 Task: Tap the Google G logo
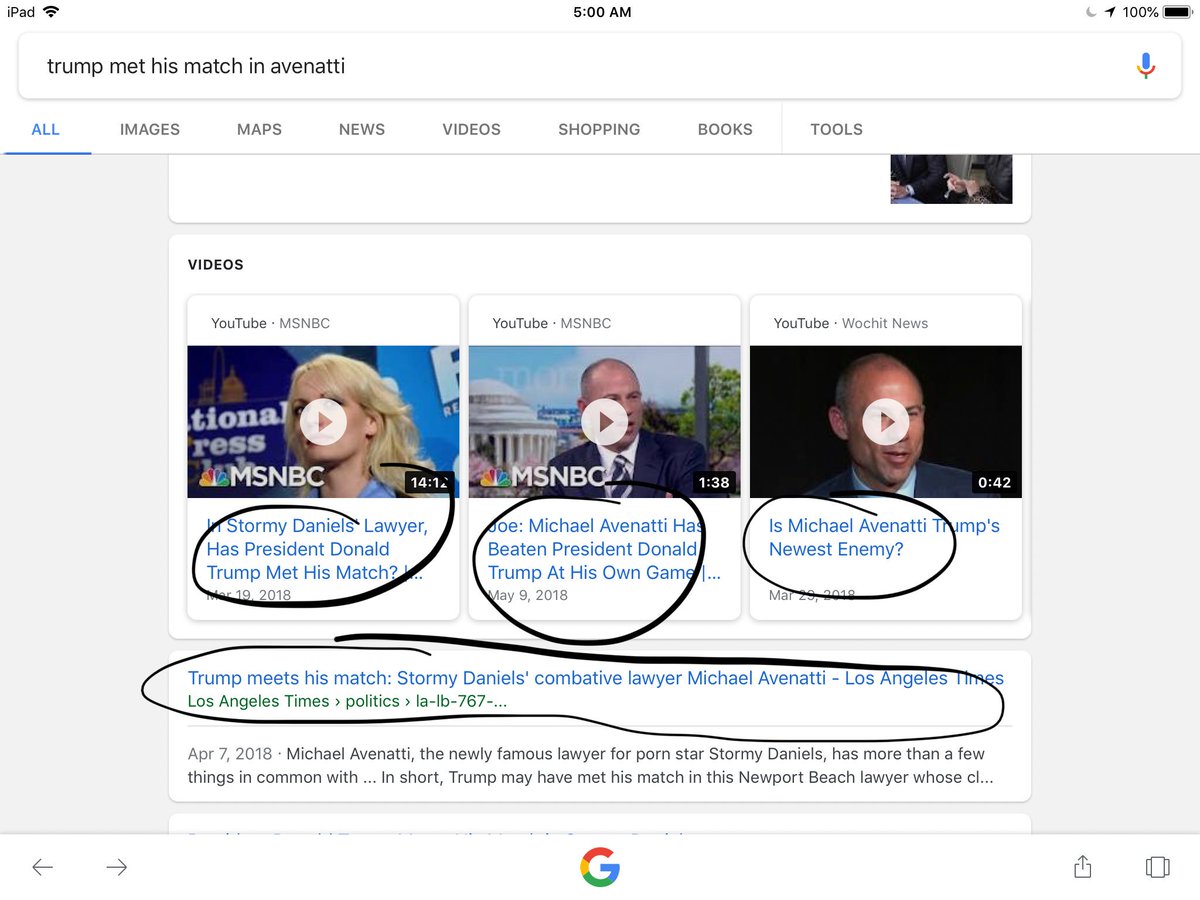(x=600, y=867)
